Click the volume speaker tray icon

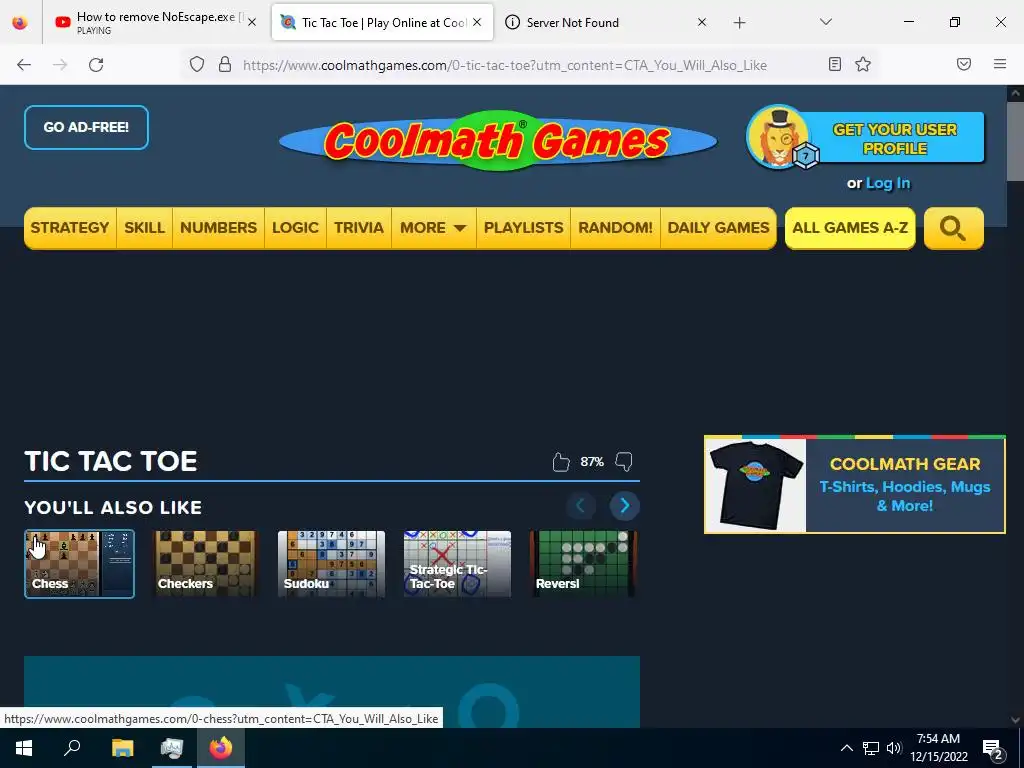[x=894, y=748]
